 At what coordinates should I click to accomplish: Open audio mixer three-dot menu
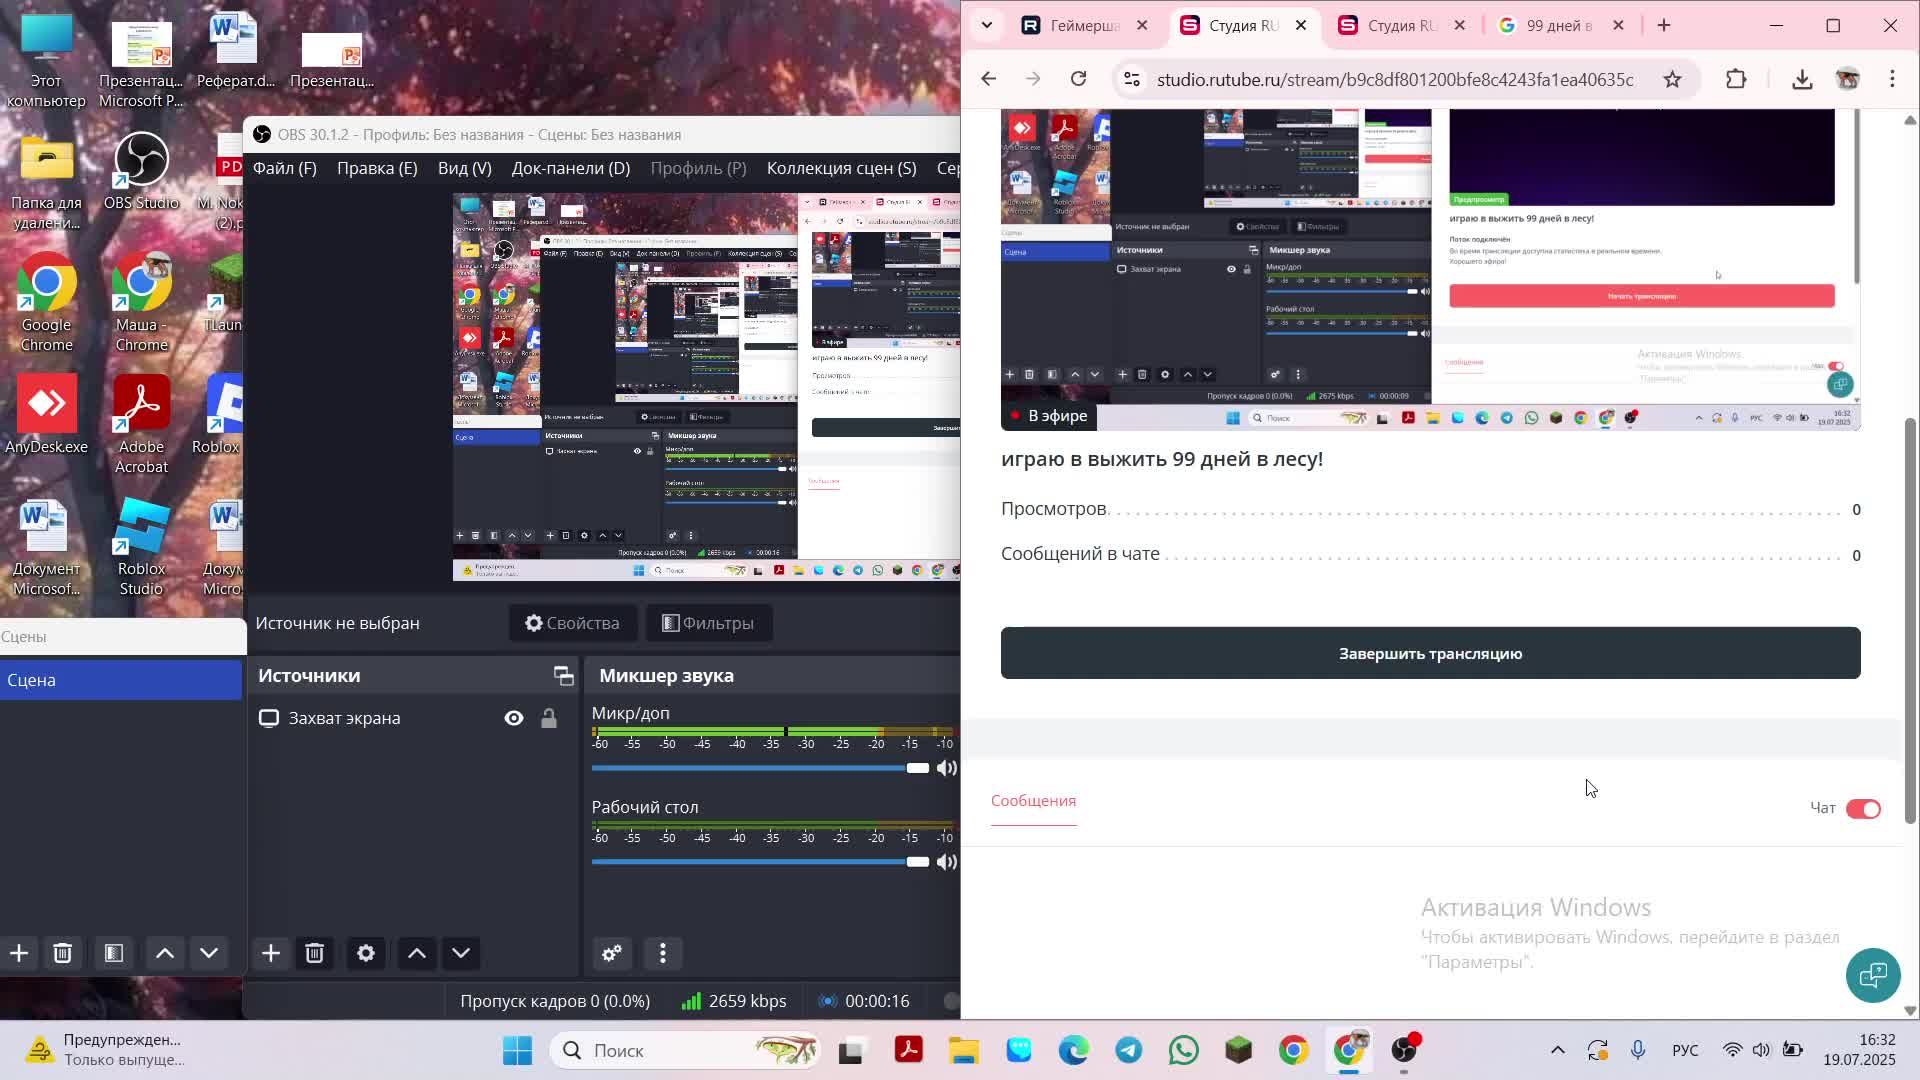point(662,953)
